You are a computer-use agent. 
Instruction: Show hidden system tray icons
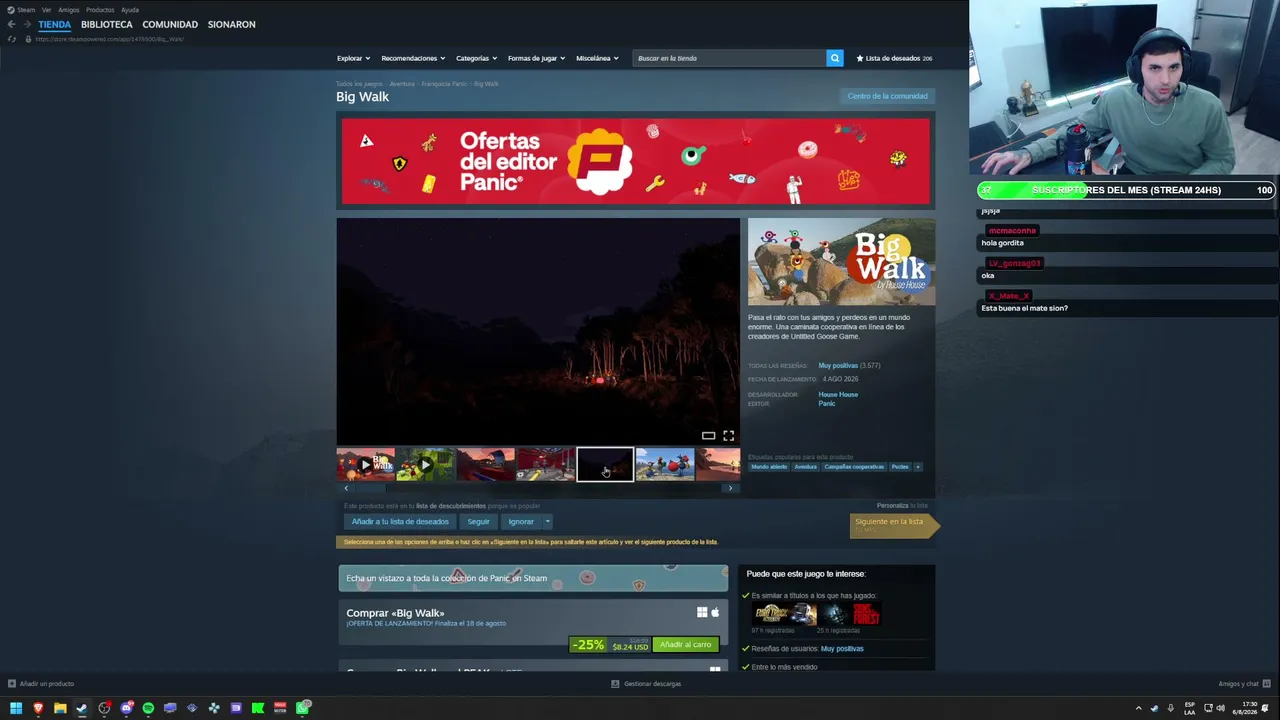1138,708
